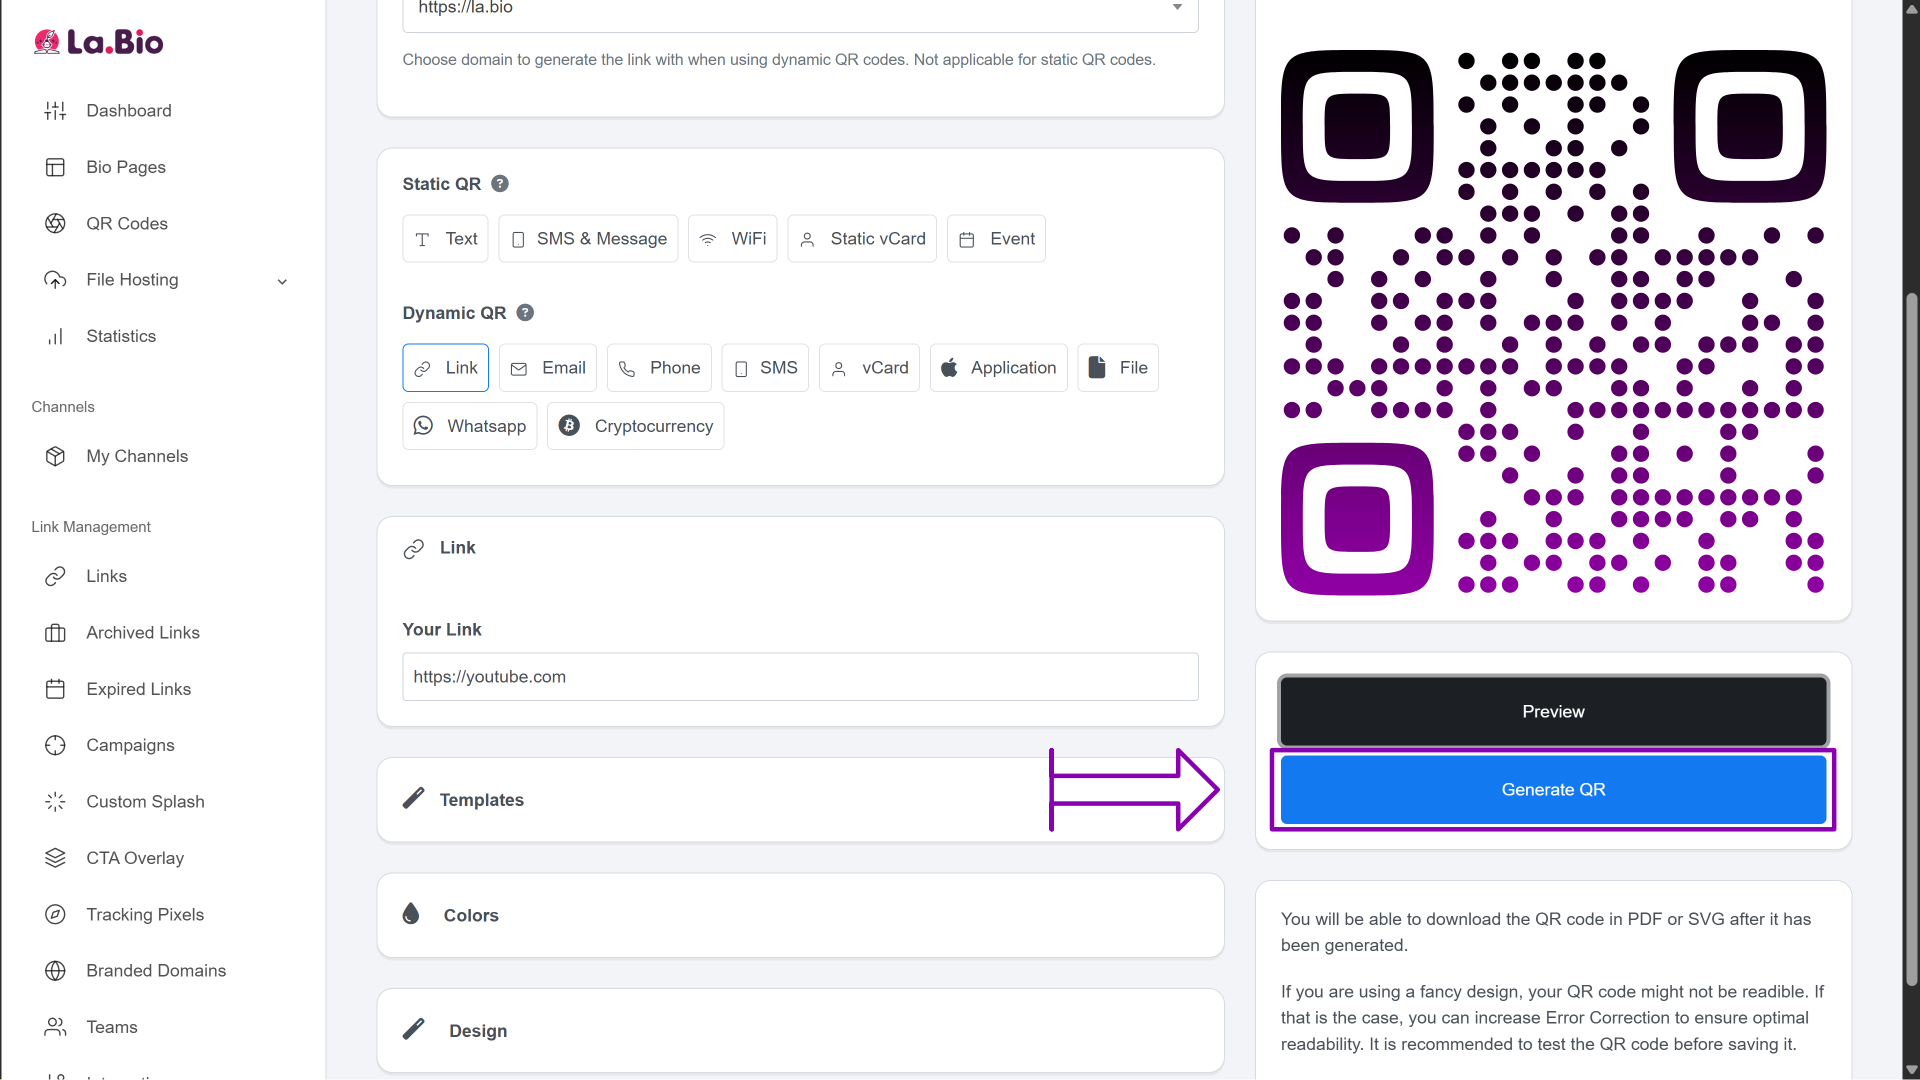Viewport: 1920px width, 1080px height.
Task: Click the Dynamic QR help question icon
Action: pos(525,313)
